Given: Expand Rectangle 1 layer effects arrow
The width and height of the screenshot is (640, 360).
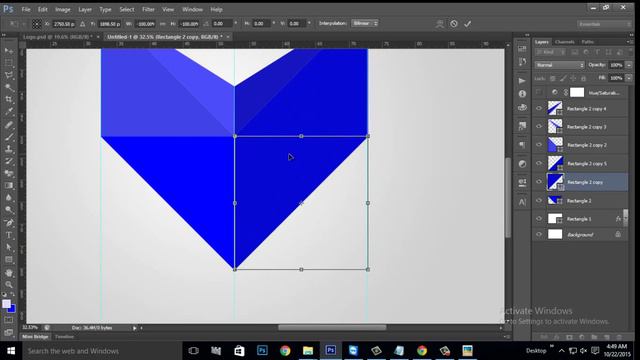Looking at the screenshot, I should tap(625, 219).
